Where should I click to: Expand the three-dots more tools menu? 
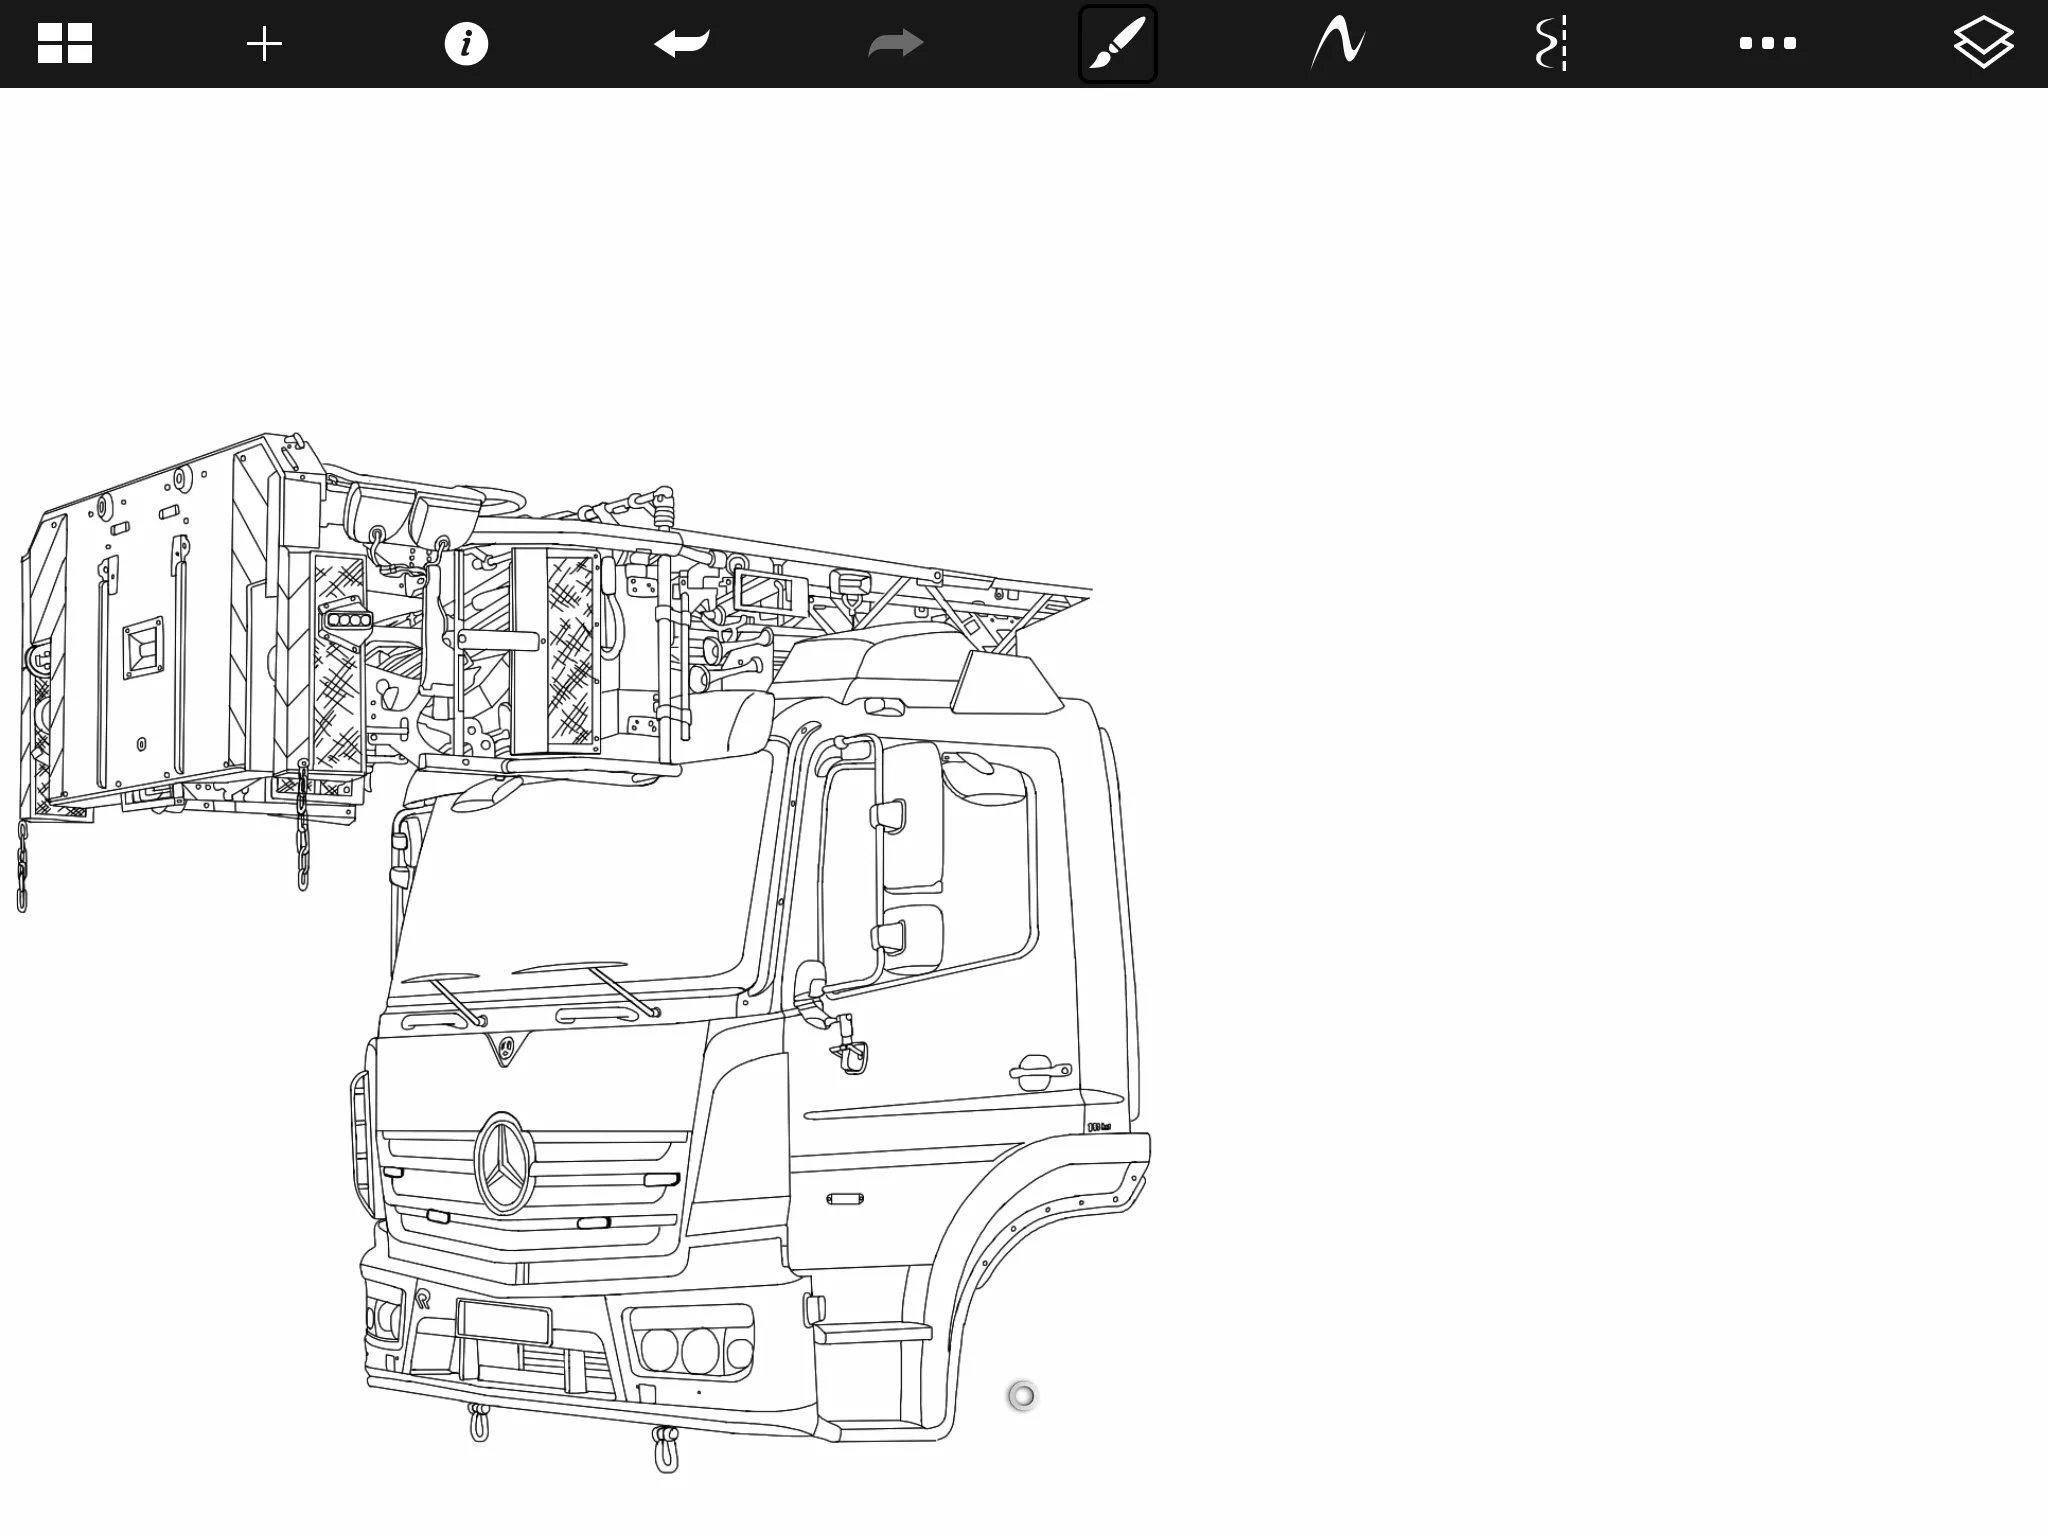[1767, 44]
